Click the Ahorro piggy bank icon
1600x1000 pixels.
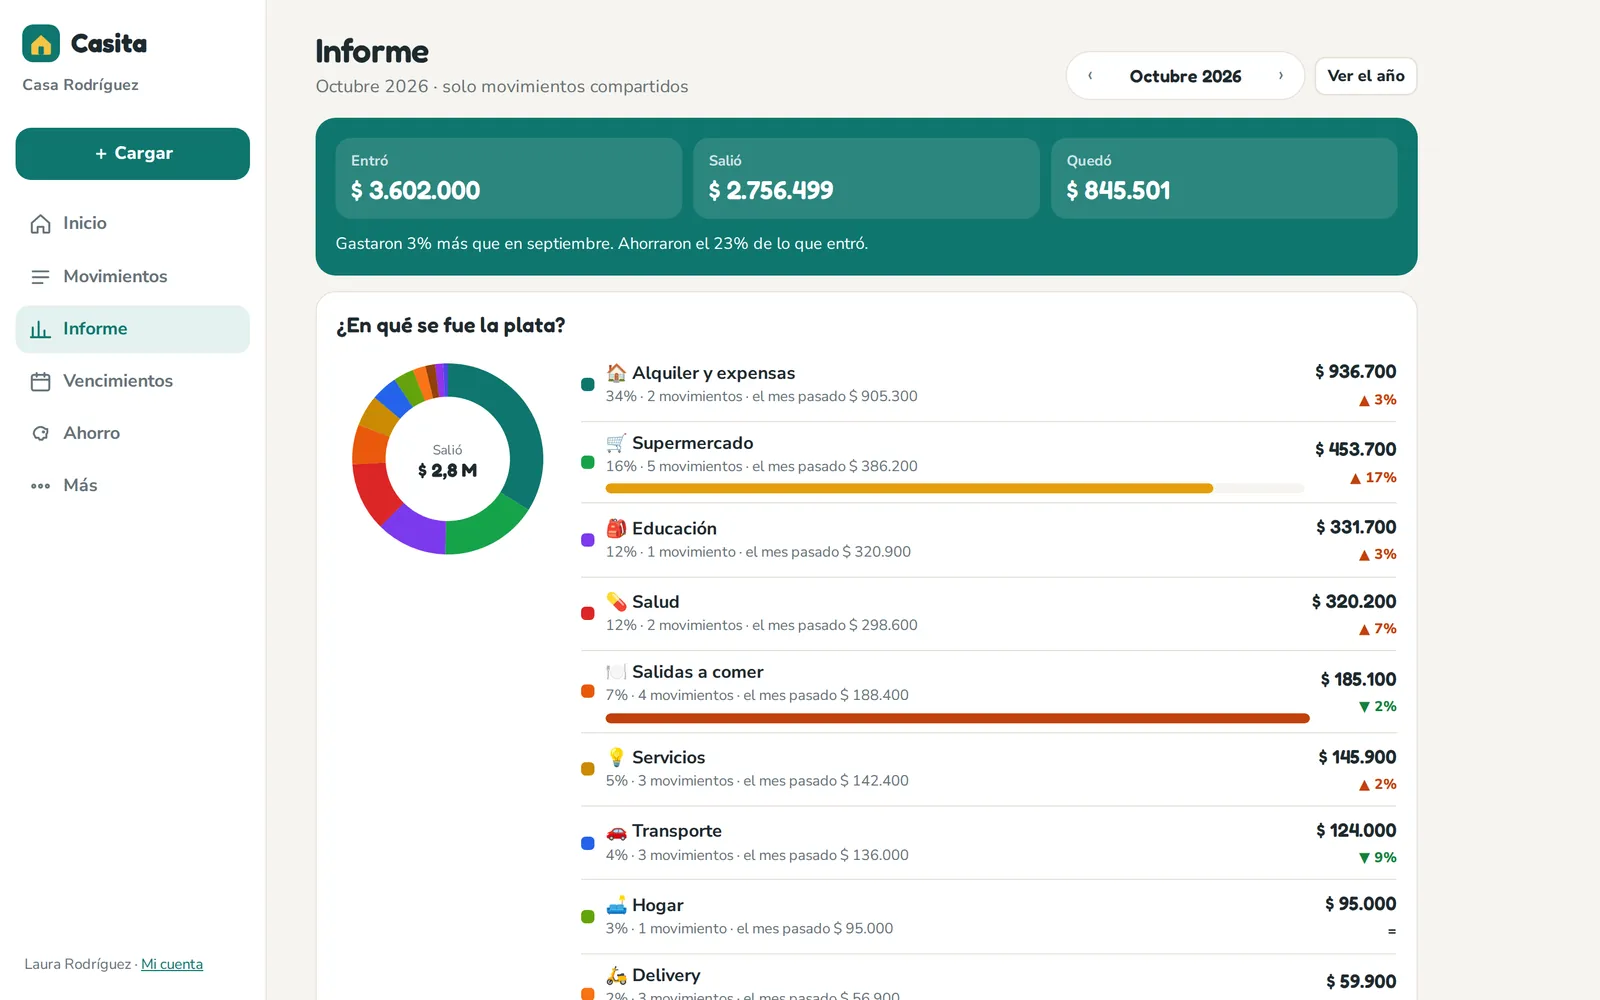point(40,434)
